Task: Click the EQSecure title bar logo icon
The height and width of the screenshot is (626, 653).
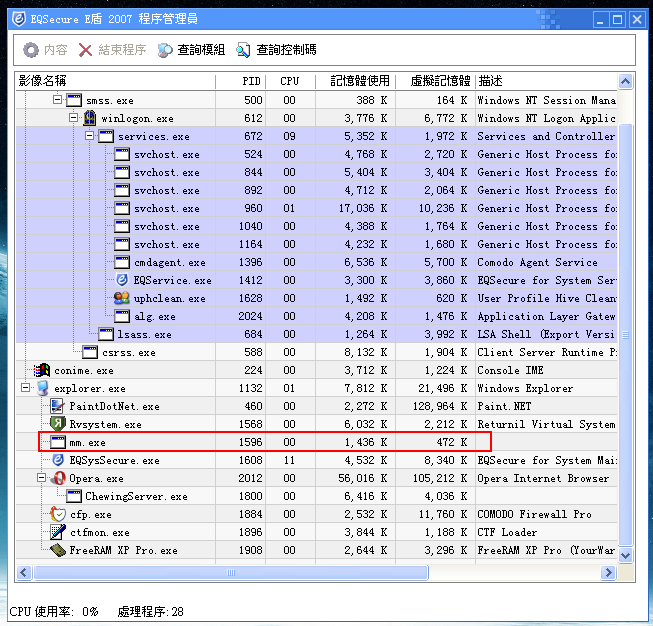Action: [19, 18]
